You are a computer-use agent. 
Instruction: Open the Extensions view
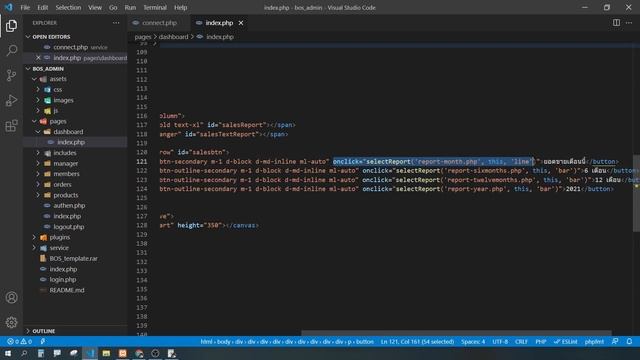[x=11, y=125]
